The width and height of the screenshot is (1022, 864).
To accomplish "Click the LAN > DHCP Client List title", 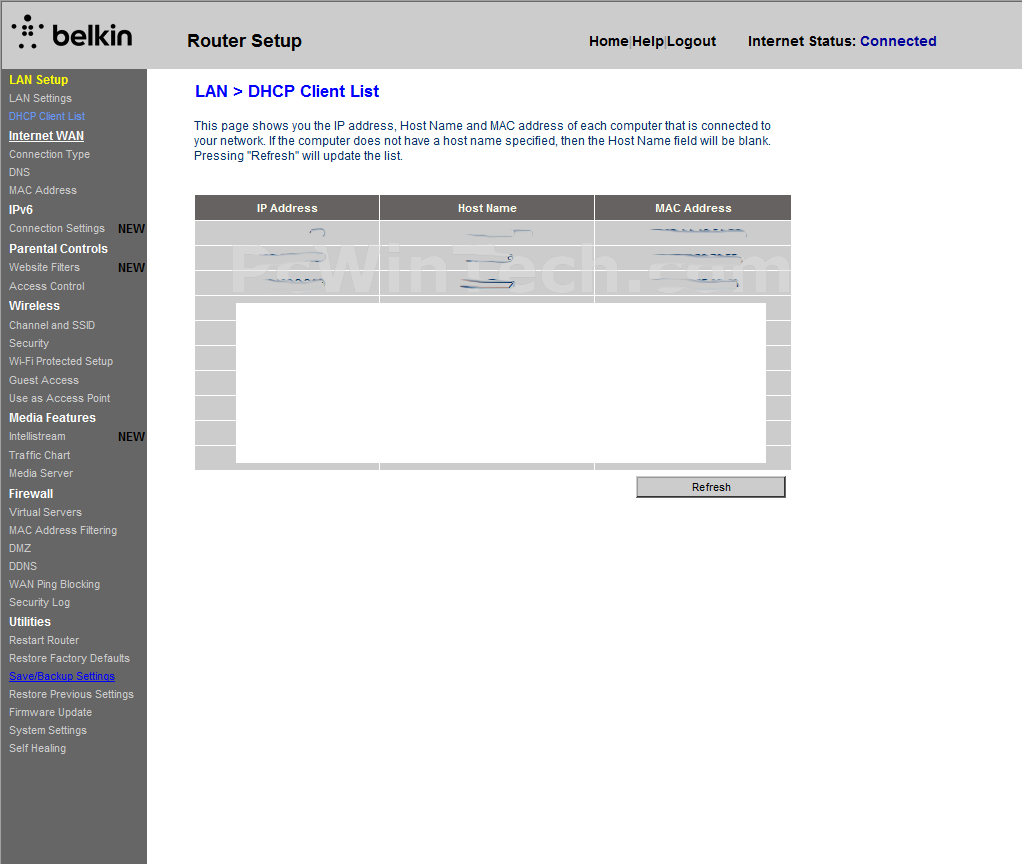I will [x=287, y=91].
